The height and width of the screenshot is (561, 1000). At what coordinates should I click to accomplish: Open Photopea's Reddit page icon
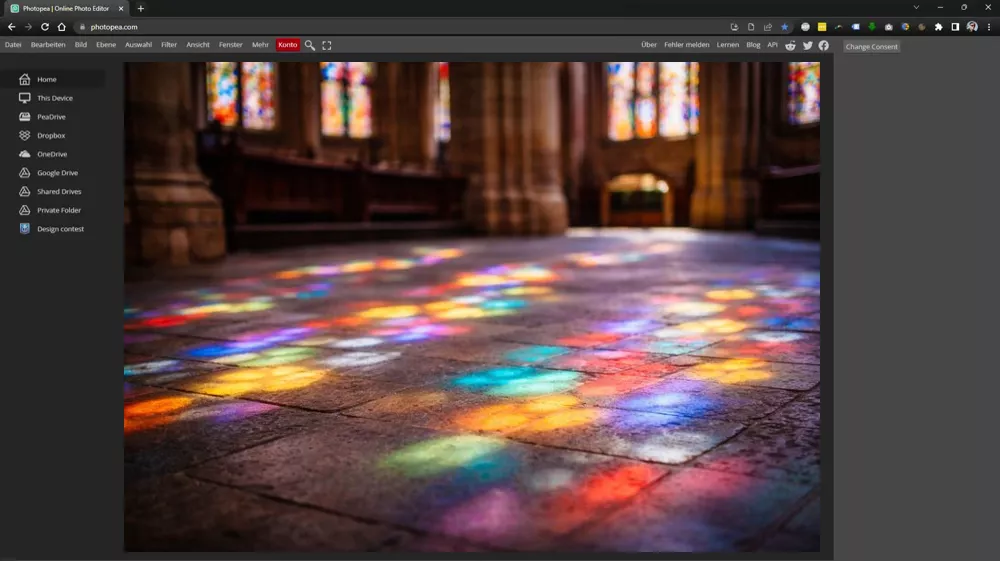[791, 45]
